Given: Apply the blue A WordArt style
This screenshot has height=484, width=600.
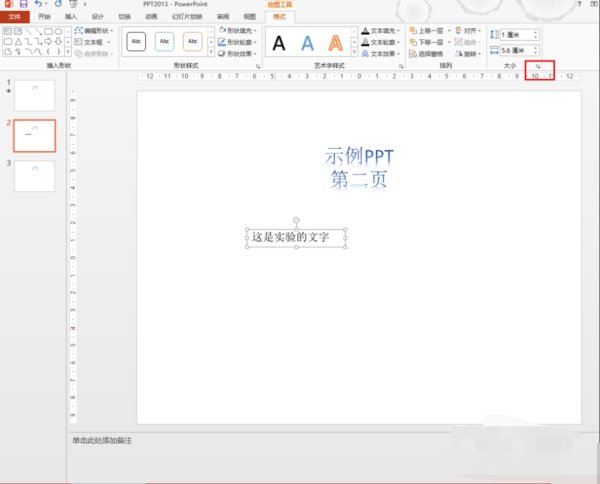Looking at the screenshot, I should [307, 43].
